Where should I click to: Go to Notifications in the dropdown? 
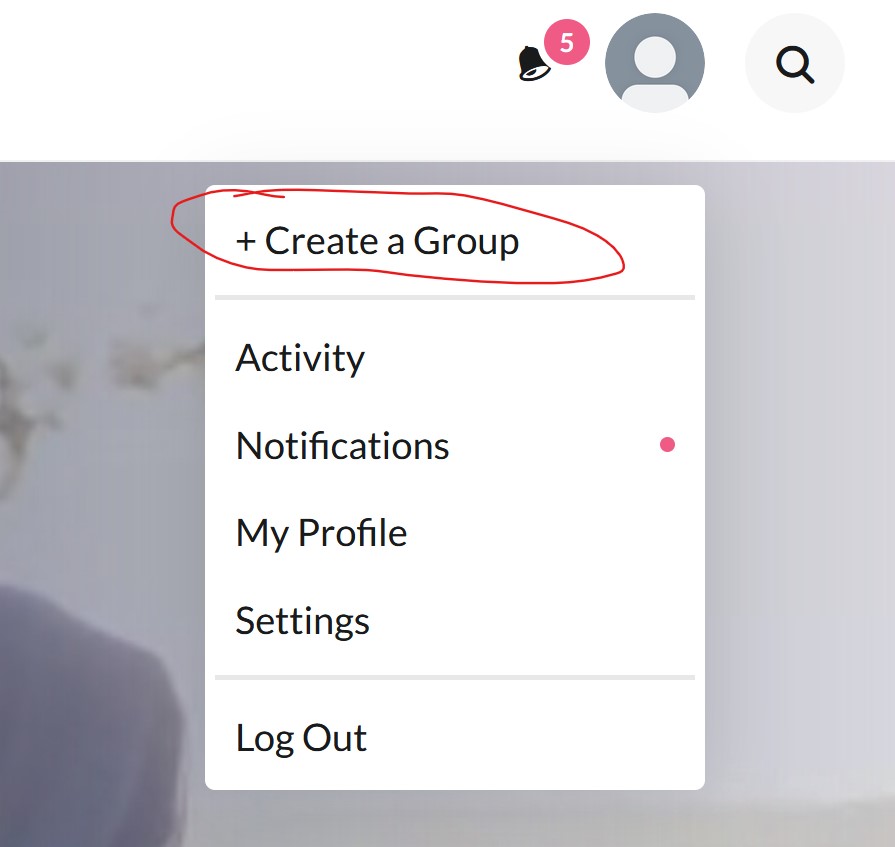pyautogui.click(x=455, y=446)
